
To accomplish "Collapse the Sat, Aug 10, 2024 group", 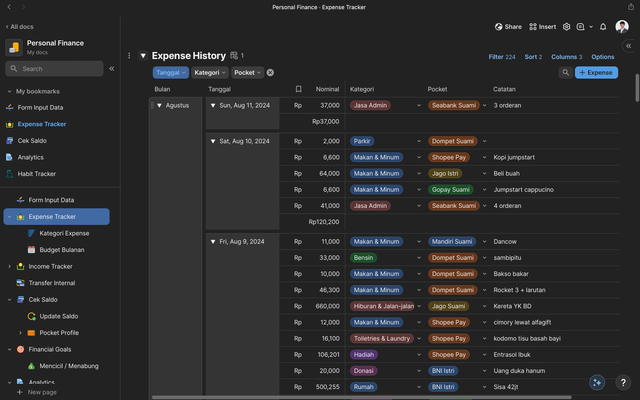I will coord(213,141).
